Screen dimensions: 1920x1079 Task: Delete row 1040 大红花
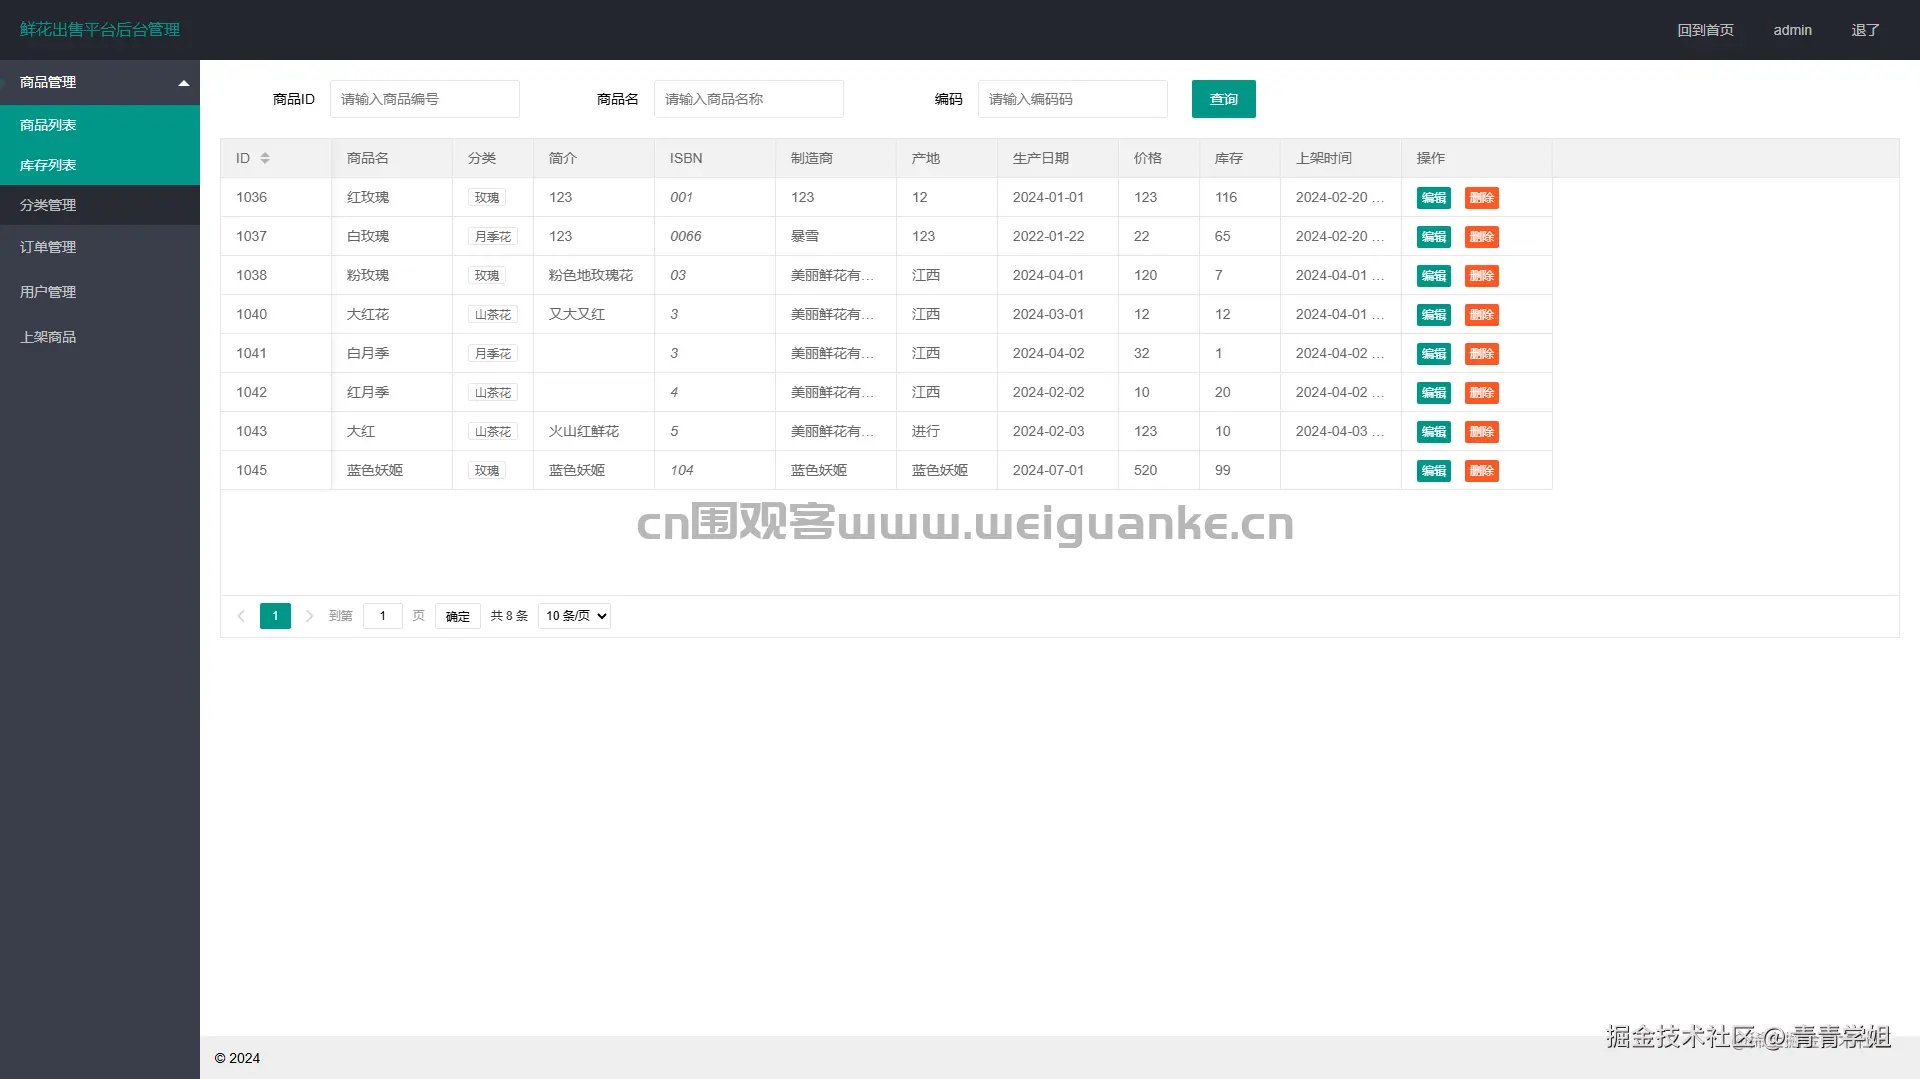click(x=1482, y=315)
